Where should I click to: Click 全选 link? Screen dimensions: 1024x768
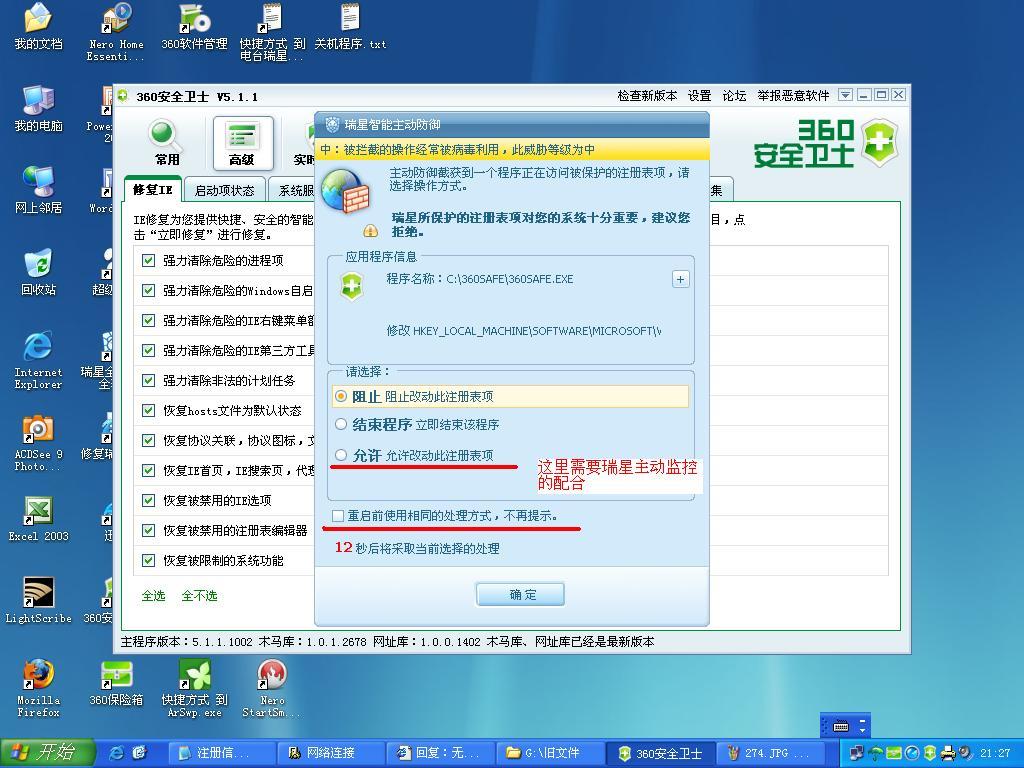point(153,596)
